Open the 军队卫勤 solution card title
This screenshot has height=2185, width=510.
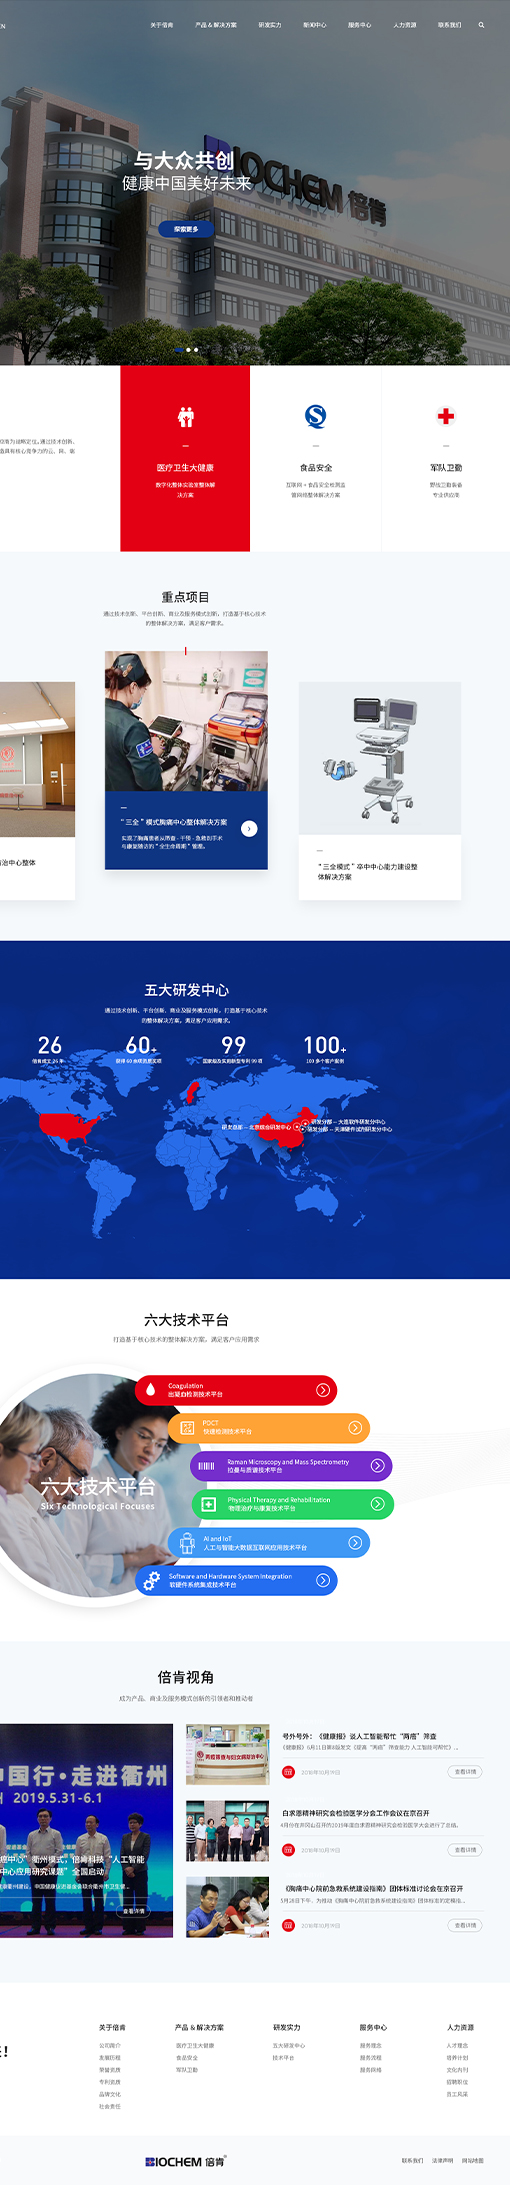point(446,468)
